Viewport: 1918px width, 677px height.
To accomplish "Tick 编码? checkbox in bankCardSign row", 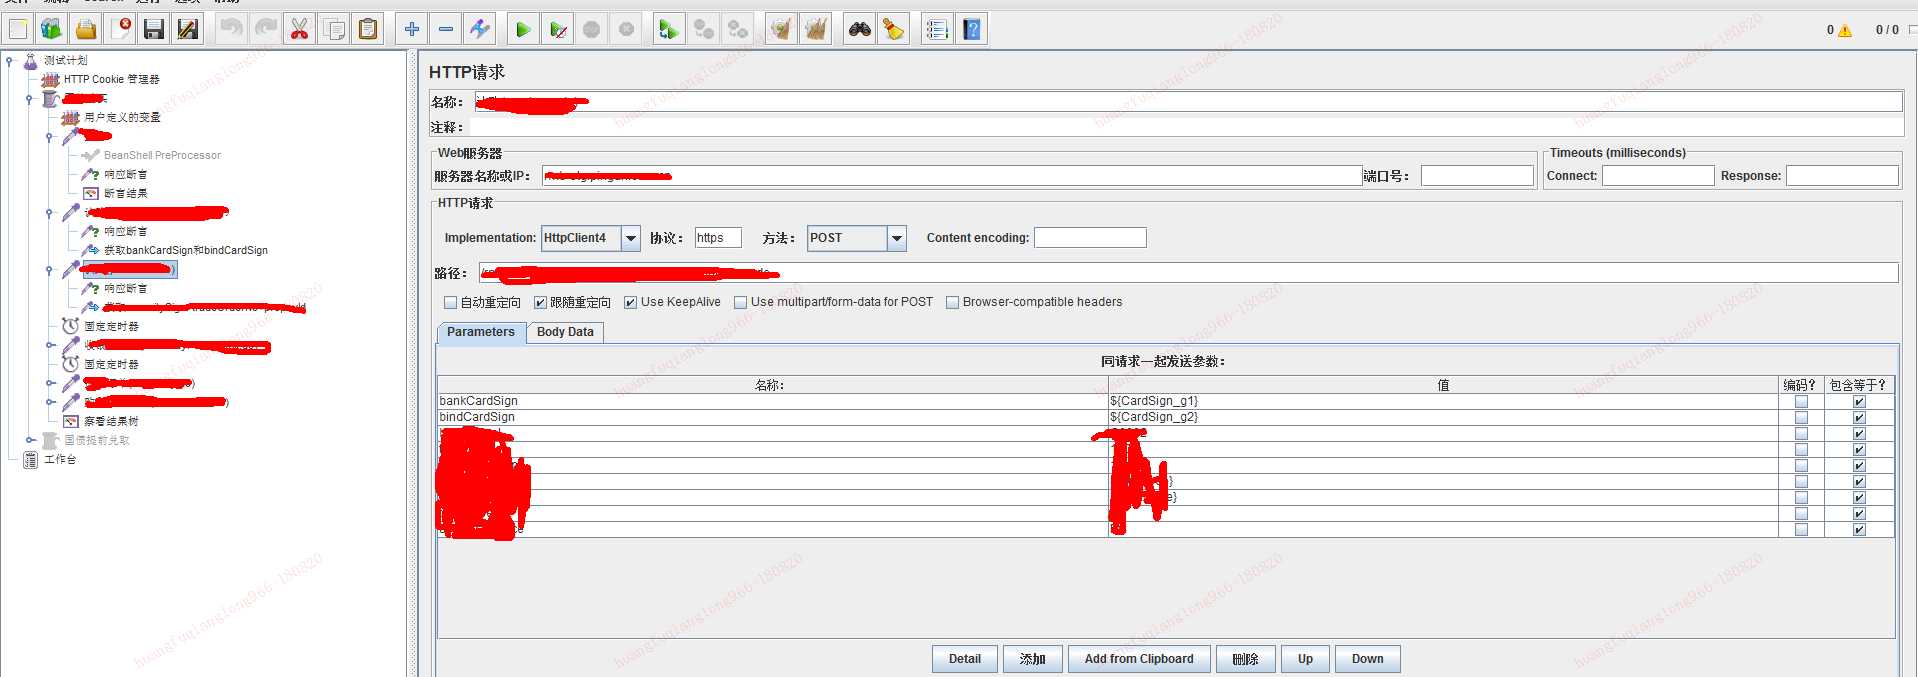I will [1801, 401].
